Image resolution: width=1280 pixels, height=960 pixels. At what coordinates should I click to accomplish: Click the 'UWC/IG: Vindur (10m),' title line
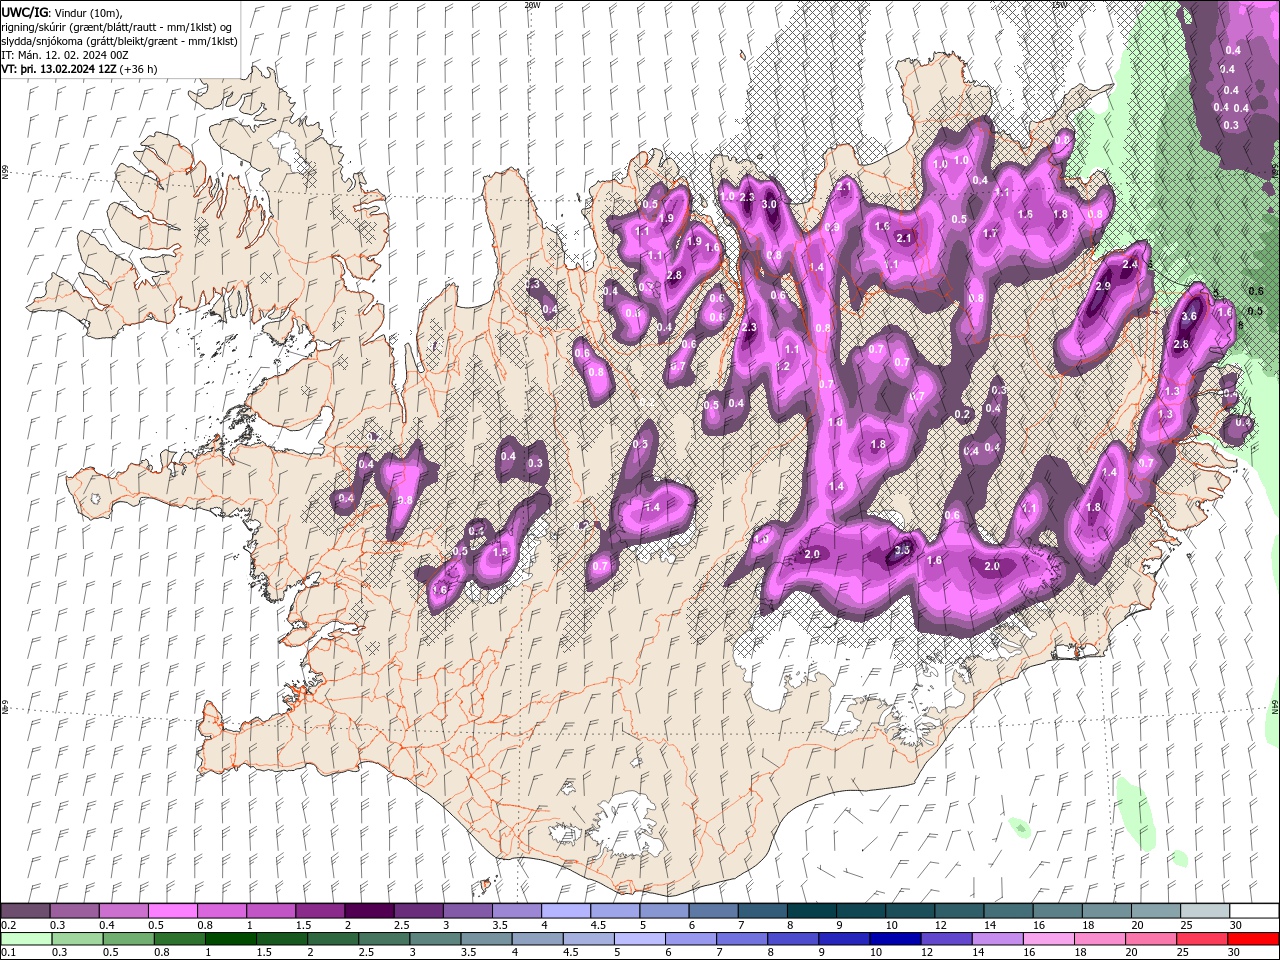pyautogui.click(x=60, y=12)
